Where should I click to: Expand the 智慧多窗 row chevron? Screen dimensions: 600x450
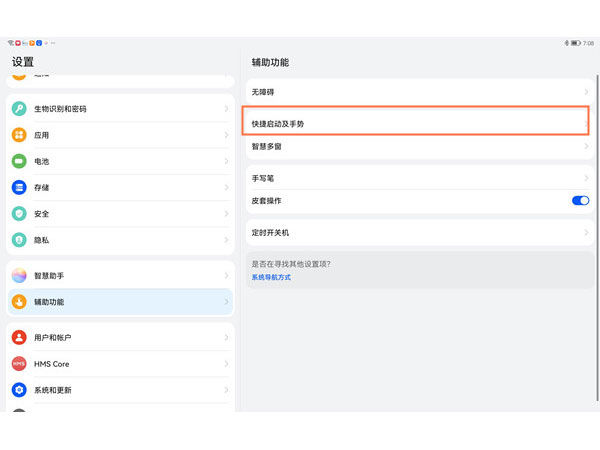pyautogui.click(x=586, y=146)
